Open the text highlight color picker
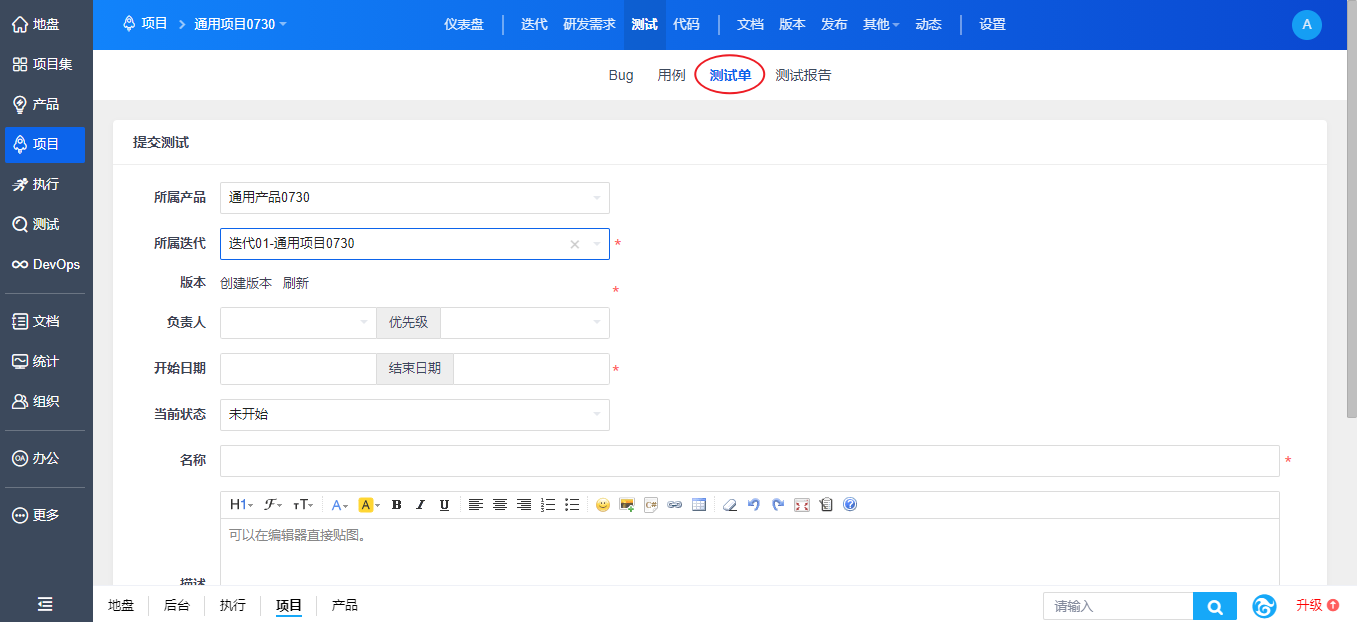Image resolution: width=1357 pixels, height=622 pixels. (x=368, y=505)
